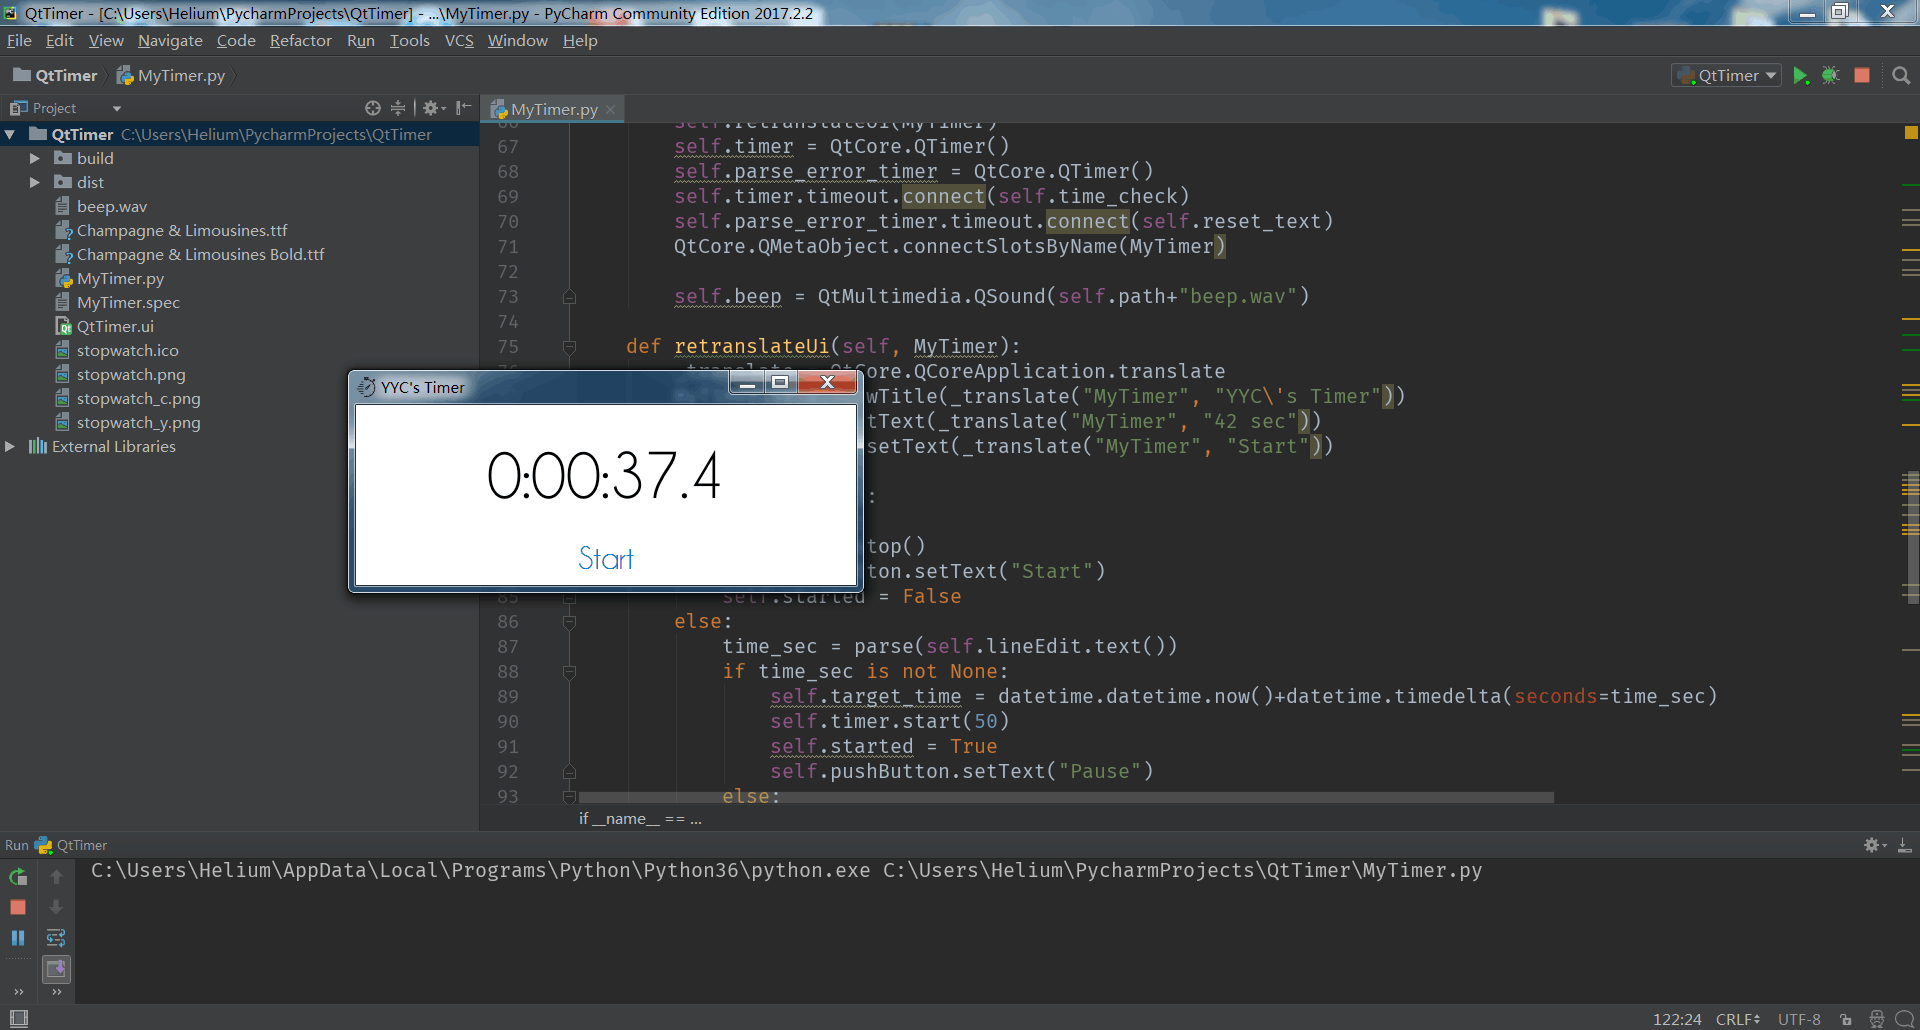
Task: Expand External Libraries node
Action: pyautogui.click(x=10, y=447)
